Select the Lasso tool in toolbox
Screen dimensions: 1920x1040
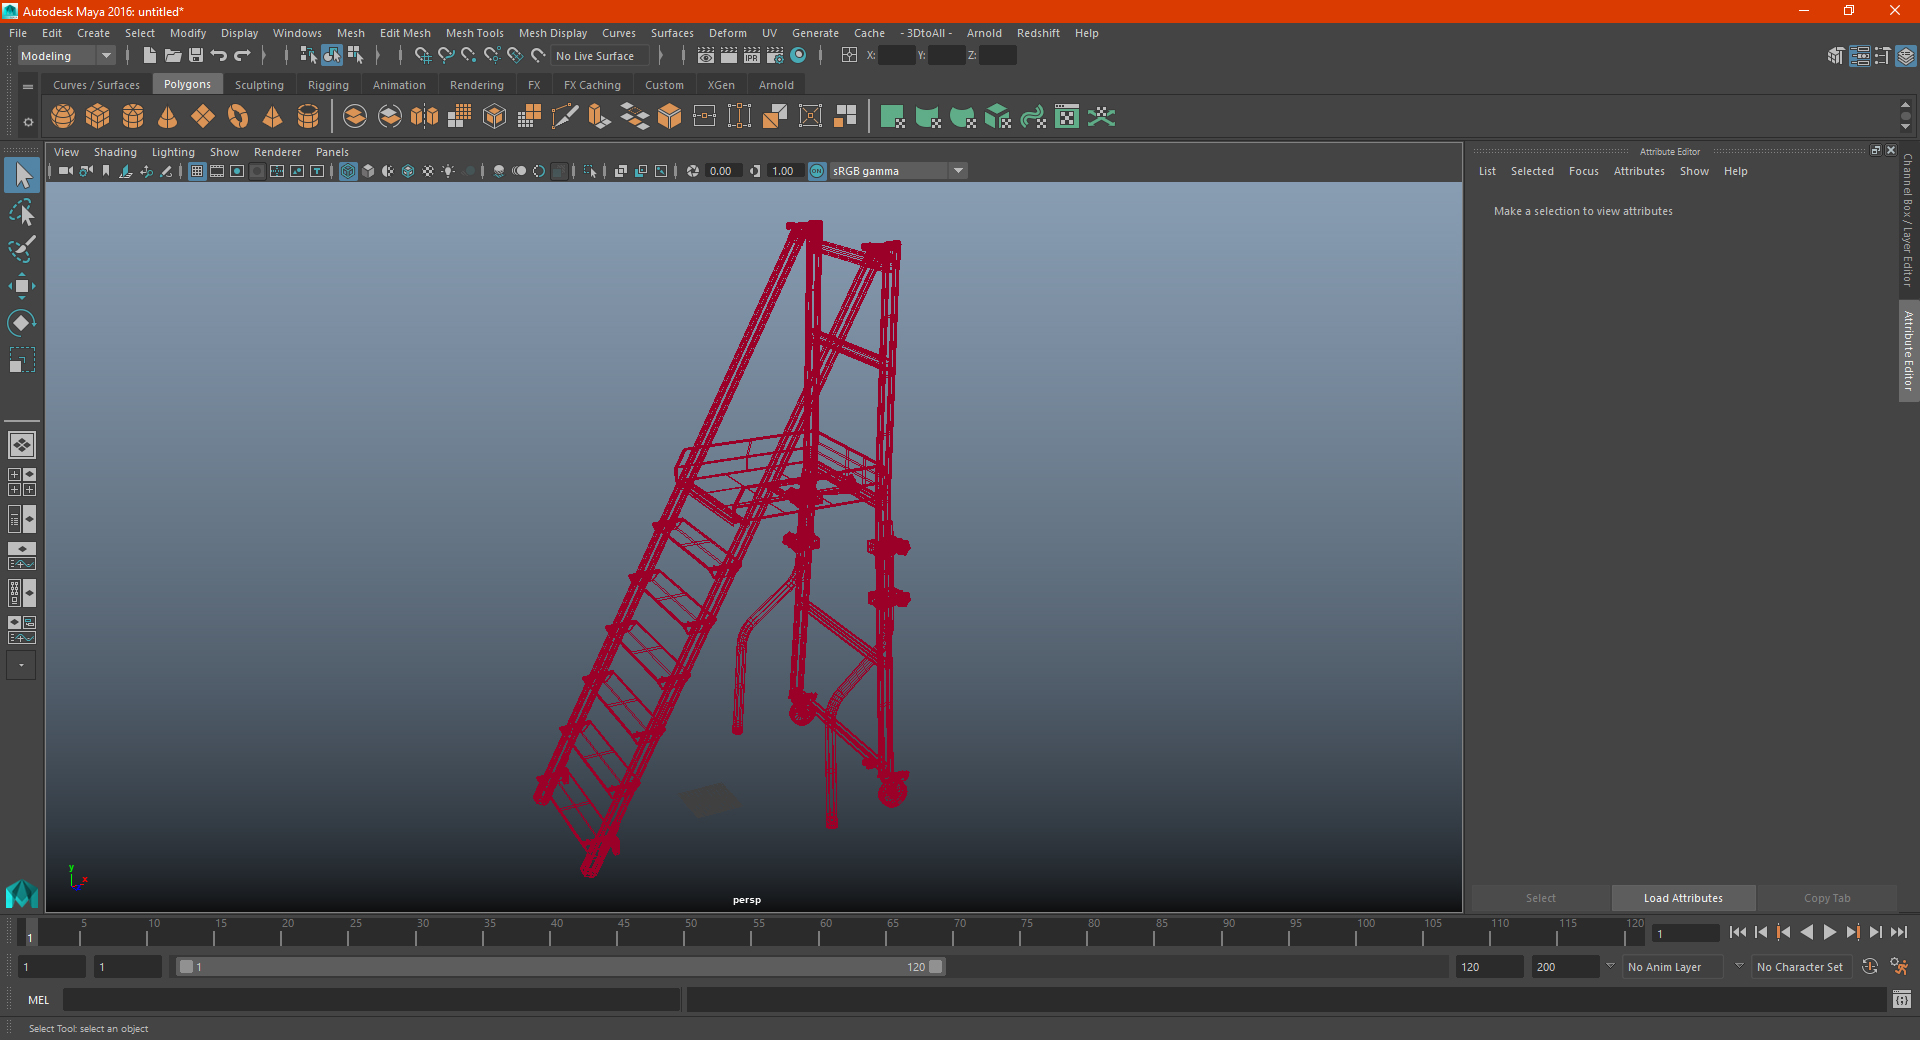click(21, 213)
